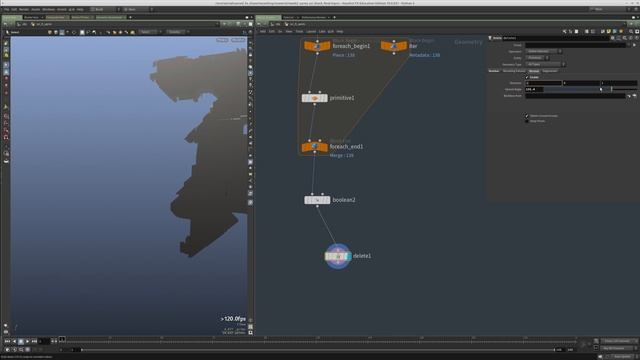Screen dimensions: 640x360
Task: Click the current frame number field
Action: click(x=44, y=341)
